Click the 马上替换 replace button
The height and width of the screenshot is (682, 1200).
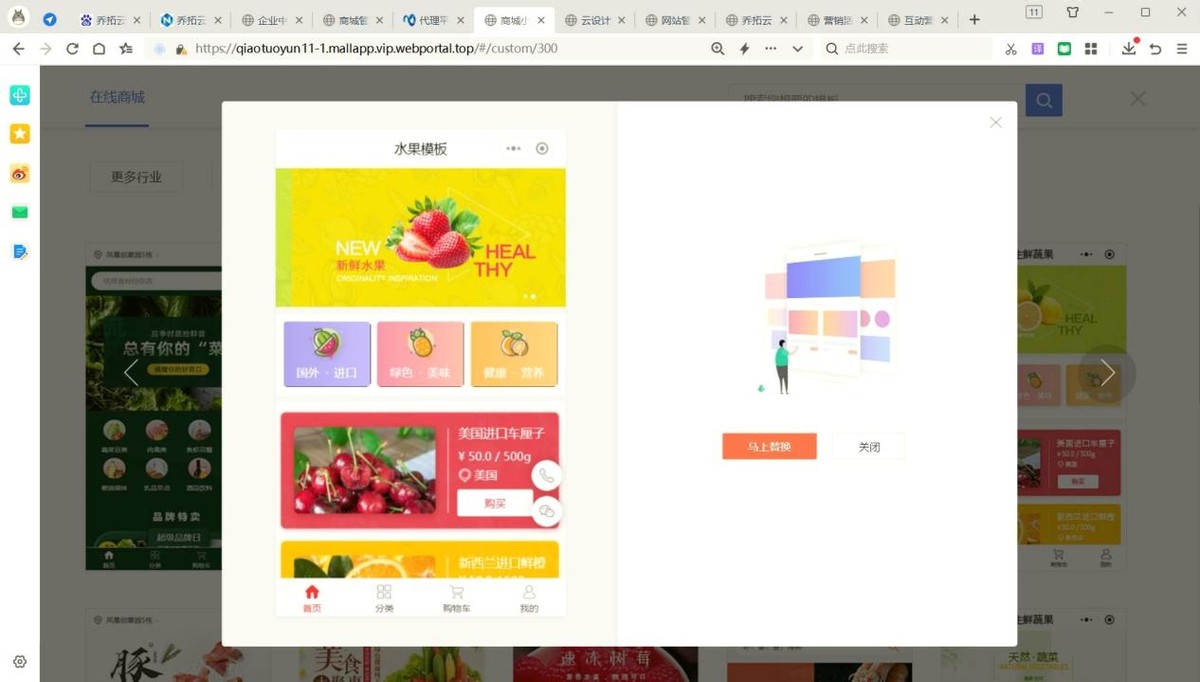[768, 446]
